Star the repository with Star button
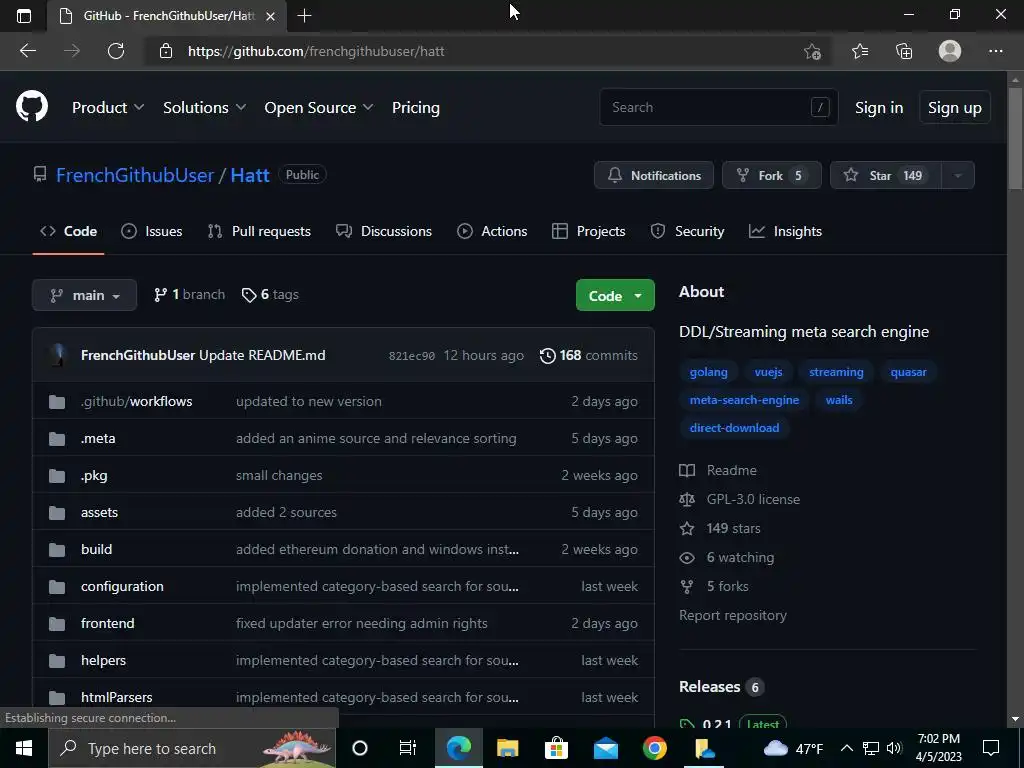The image size is (1024, 768). pos(886,175)
